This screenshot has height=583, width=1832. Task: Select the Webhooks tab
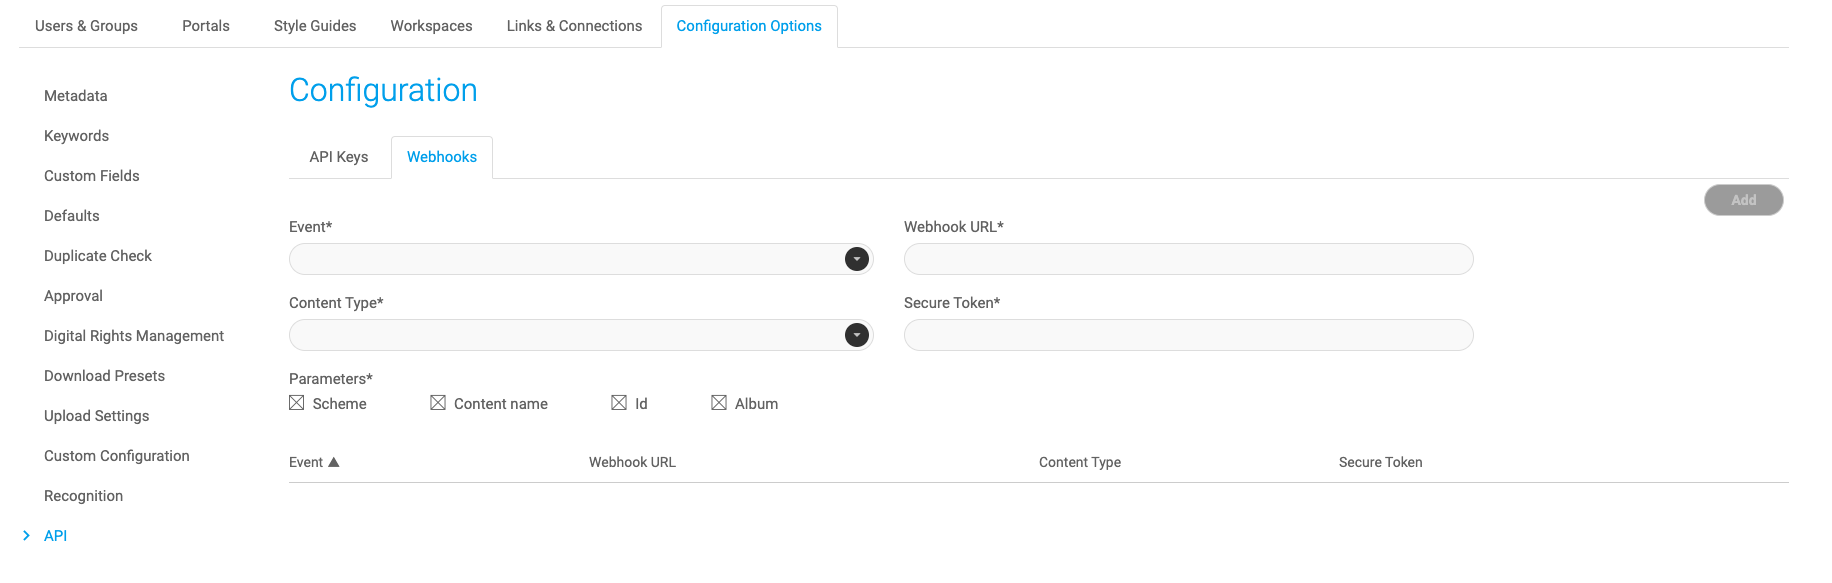442,157
